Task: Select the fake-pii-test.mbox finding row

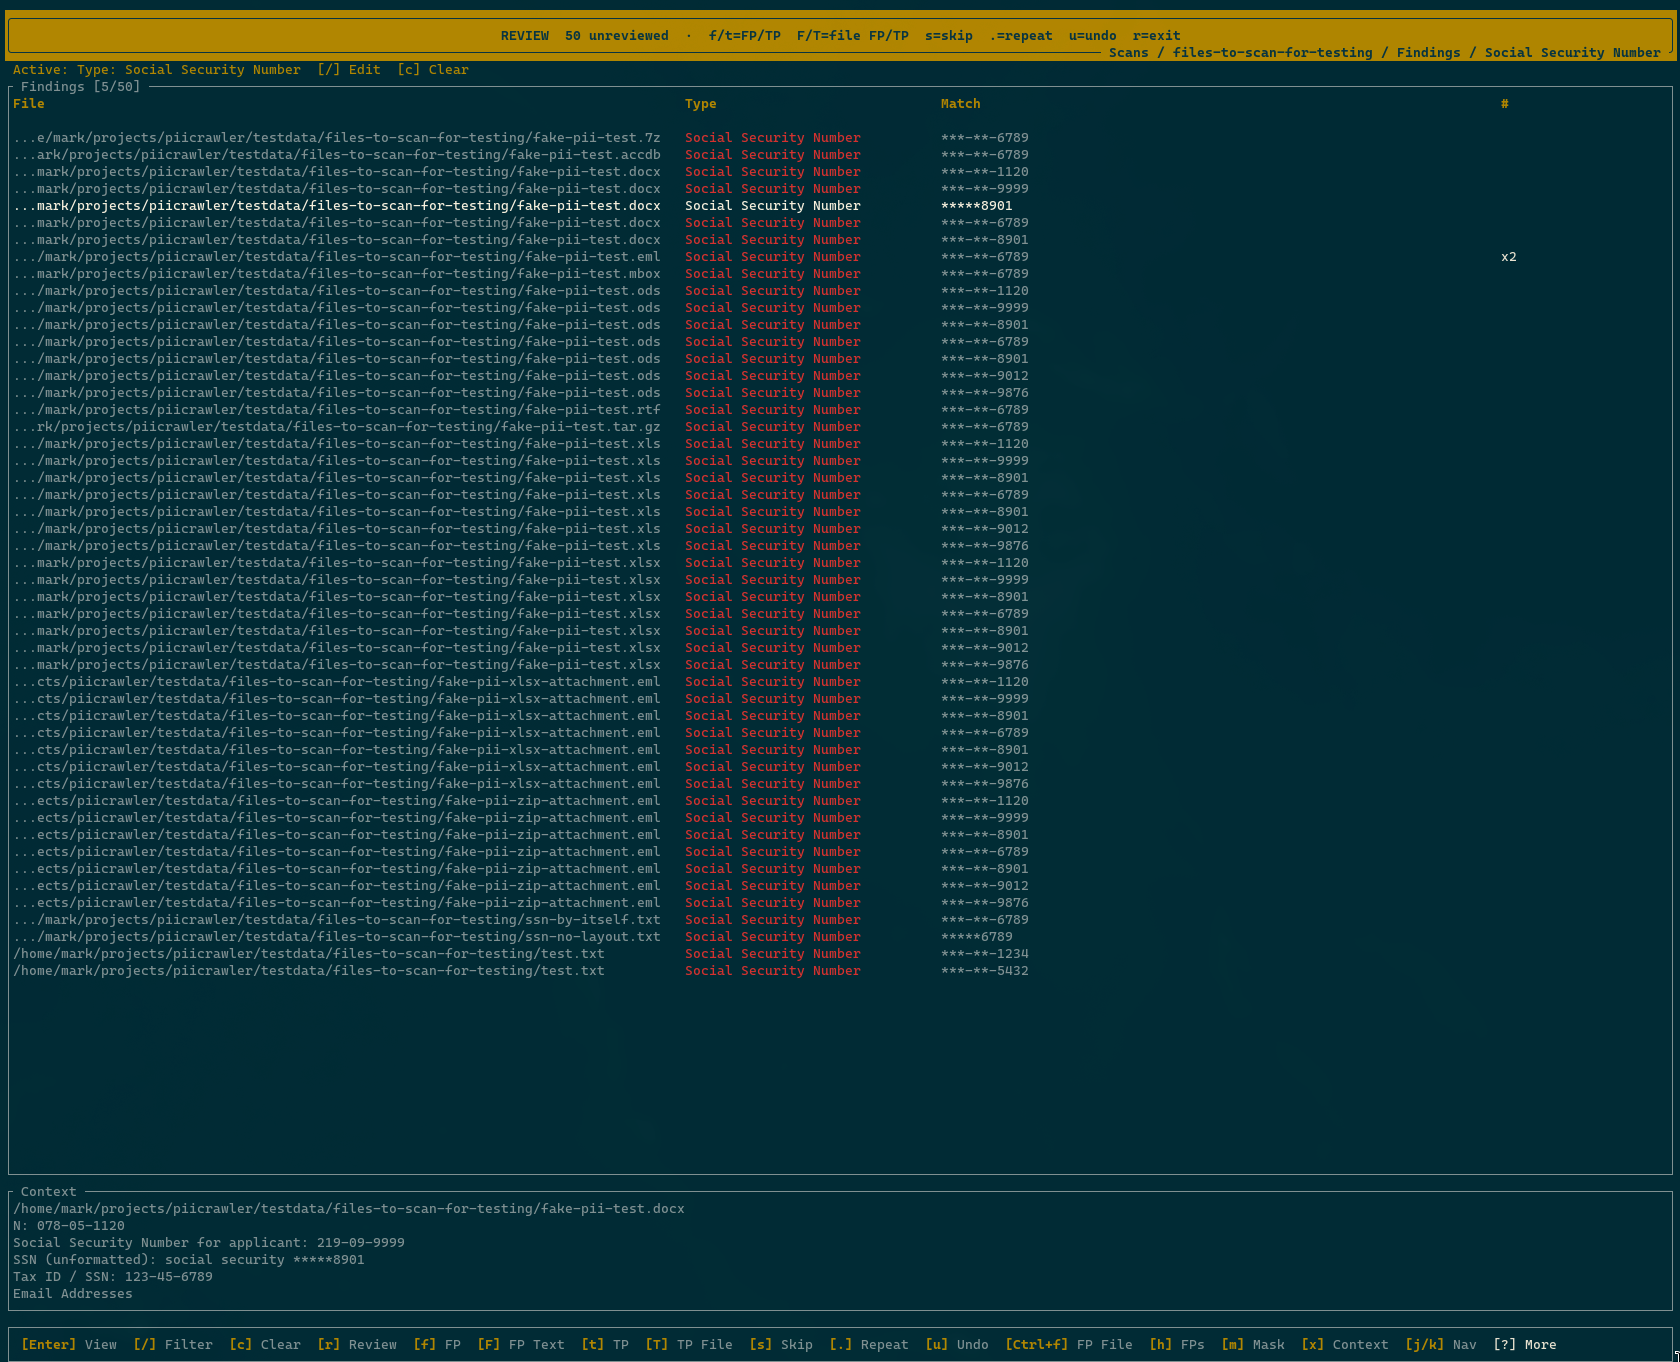Action: click(840, 274)
